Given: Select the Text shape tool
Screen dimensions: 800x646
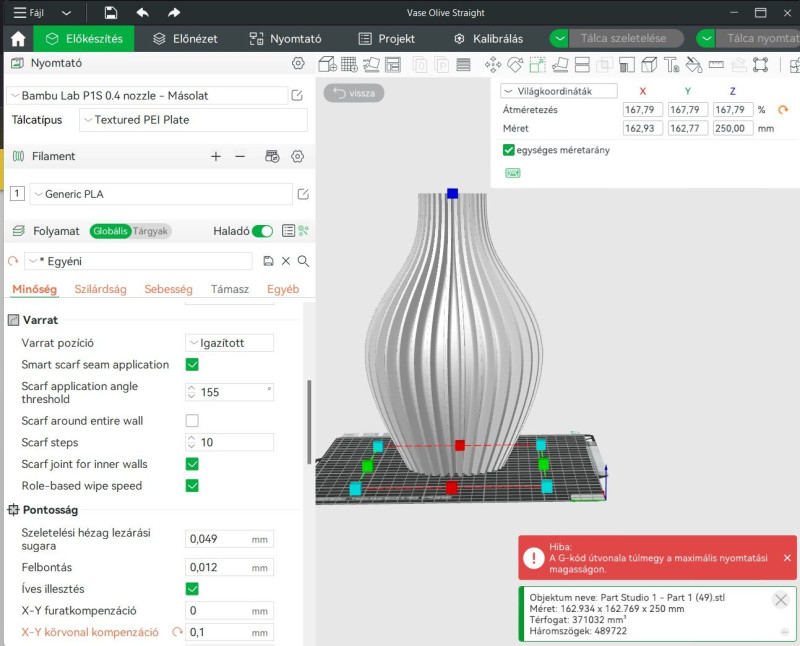Looking at the screenshot, I should [x=671, y=64].
